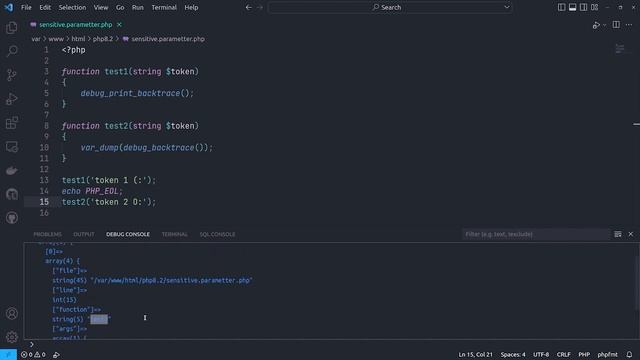Screen dimensions: 640x360
Task: Open the Extensions view
Action: [x=12, y=123]
